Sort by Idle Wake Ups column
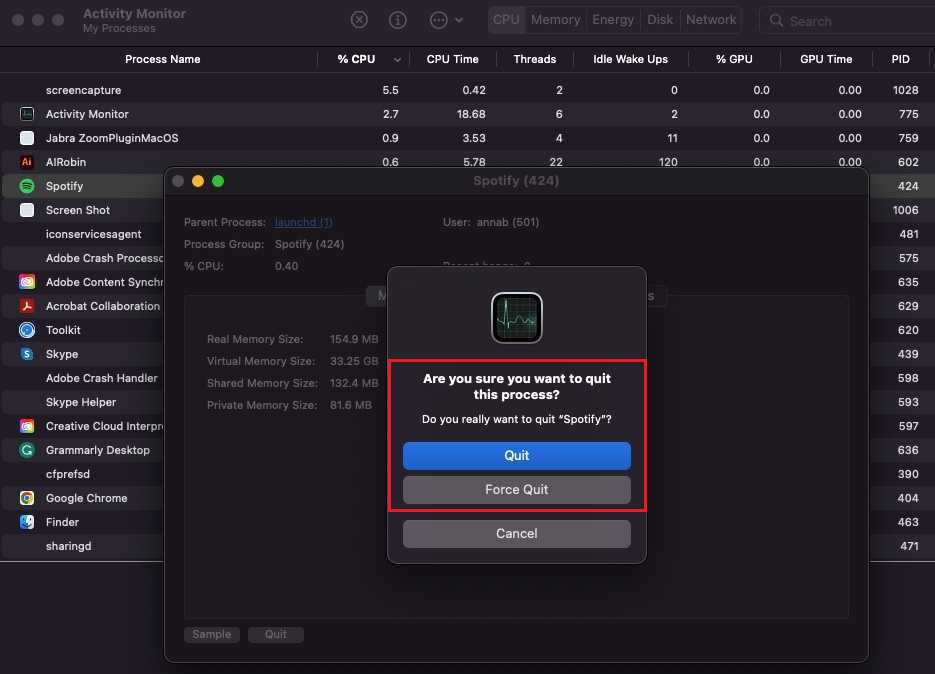Screen dimensions: 935x674 [630, 59]
